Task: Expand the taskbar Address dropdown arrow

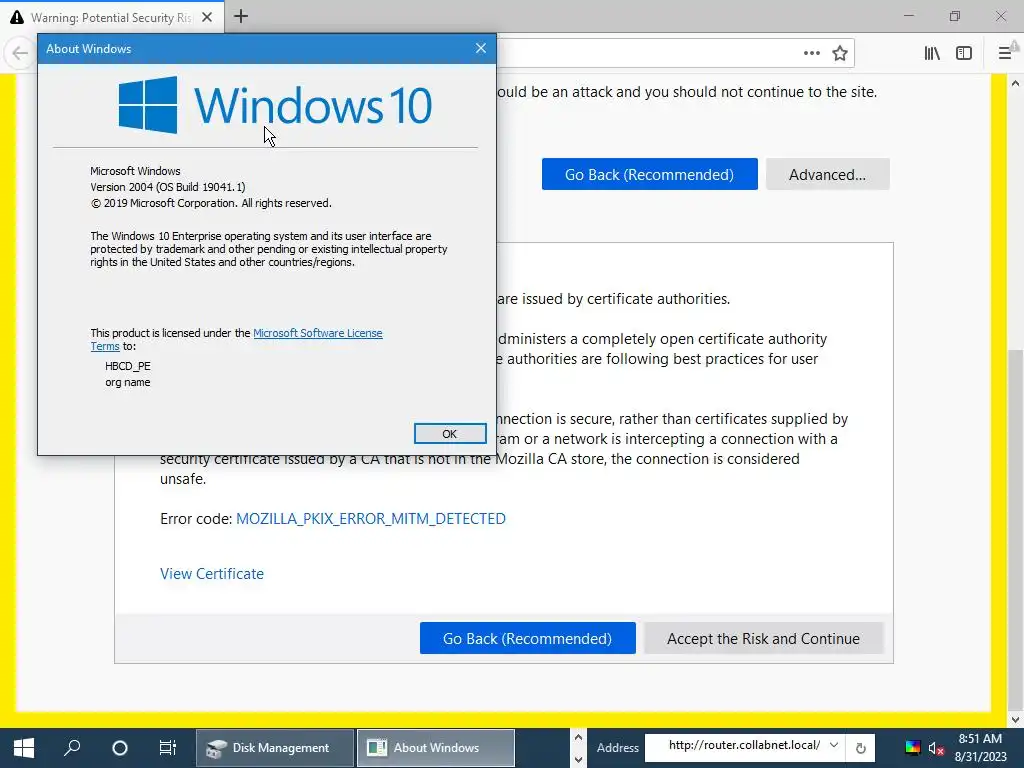Action: (x=834, y=746)
